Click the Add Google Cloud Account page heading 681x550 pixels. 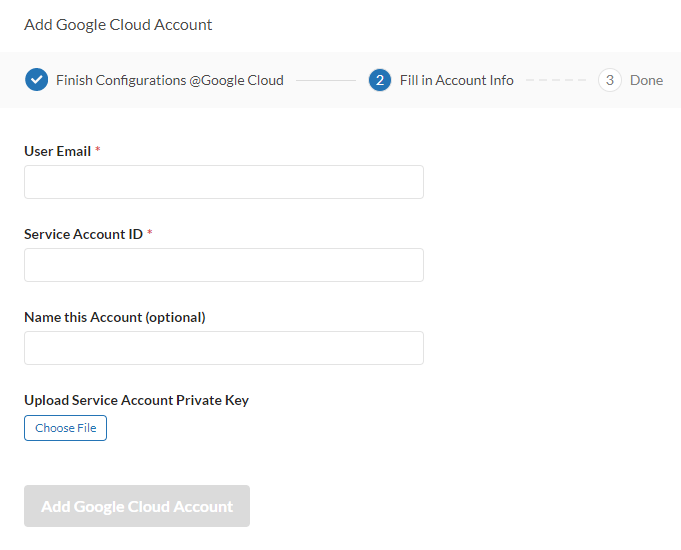click(x=118, y=24)
